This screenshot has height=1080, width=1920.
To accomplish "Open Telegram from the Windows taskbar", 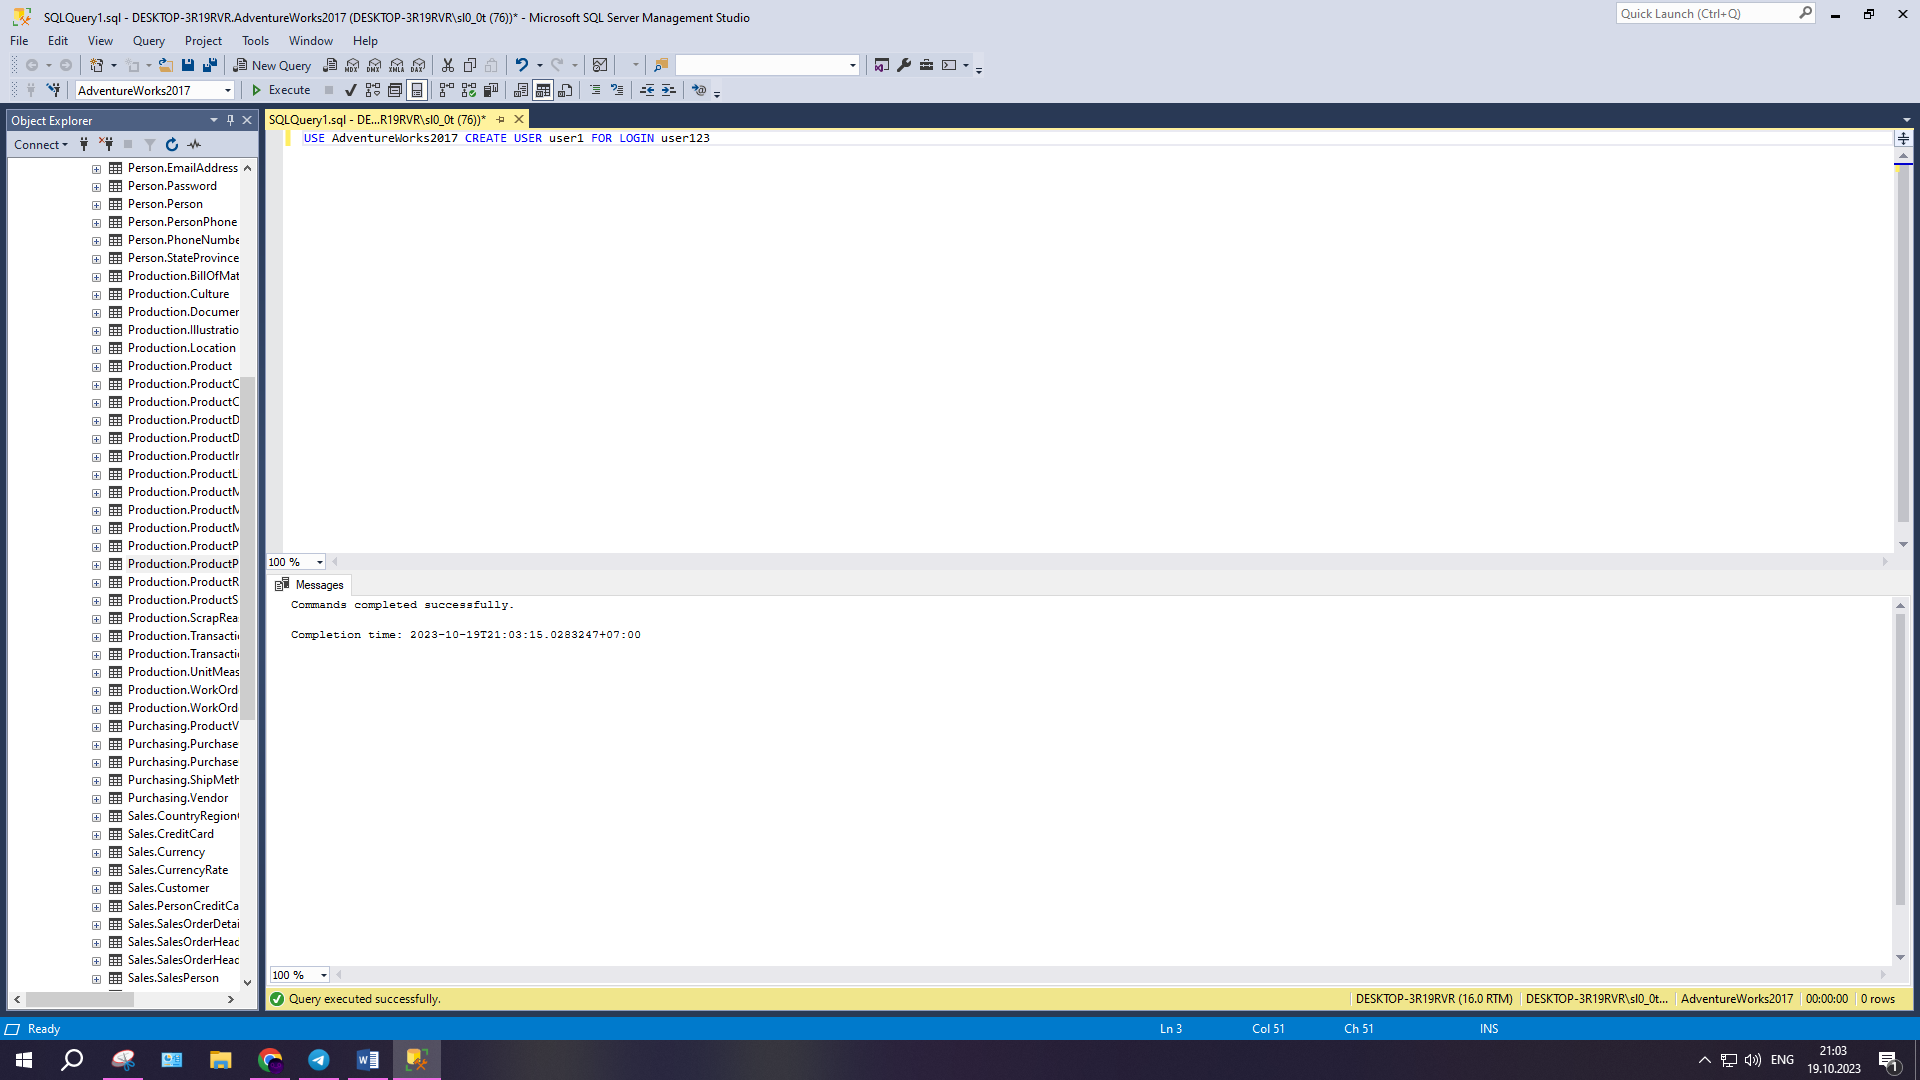I will coord(318,1060).
